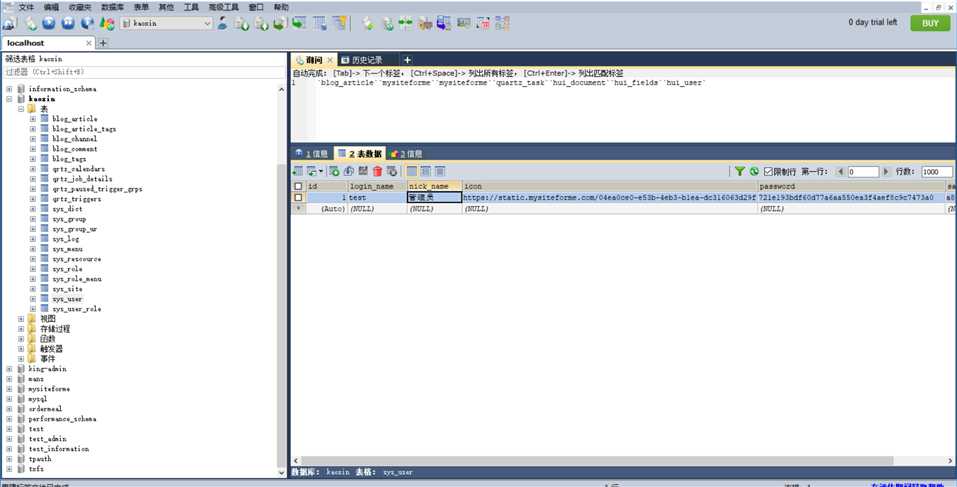Screen dimensions: 957x487
Task: Click the first blue circular execute icon
Action: (x=49, y=23)
